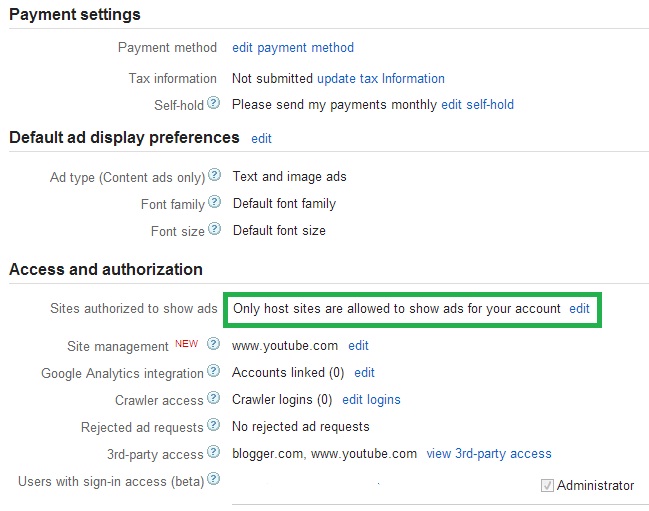The width and height of the screenshot is (649, 511).
Task: Edit Site management for www.youtube.com
Action: pos(358,345)
